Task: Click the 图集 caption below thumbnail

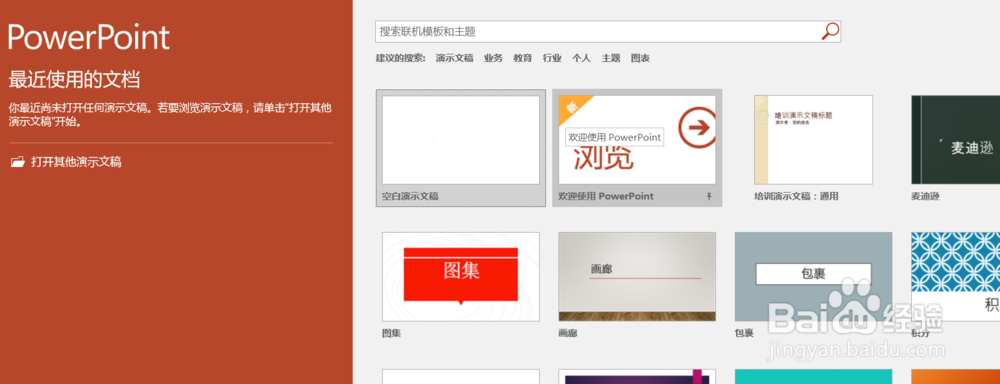Action: tap(392, 333)
